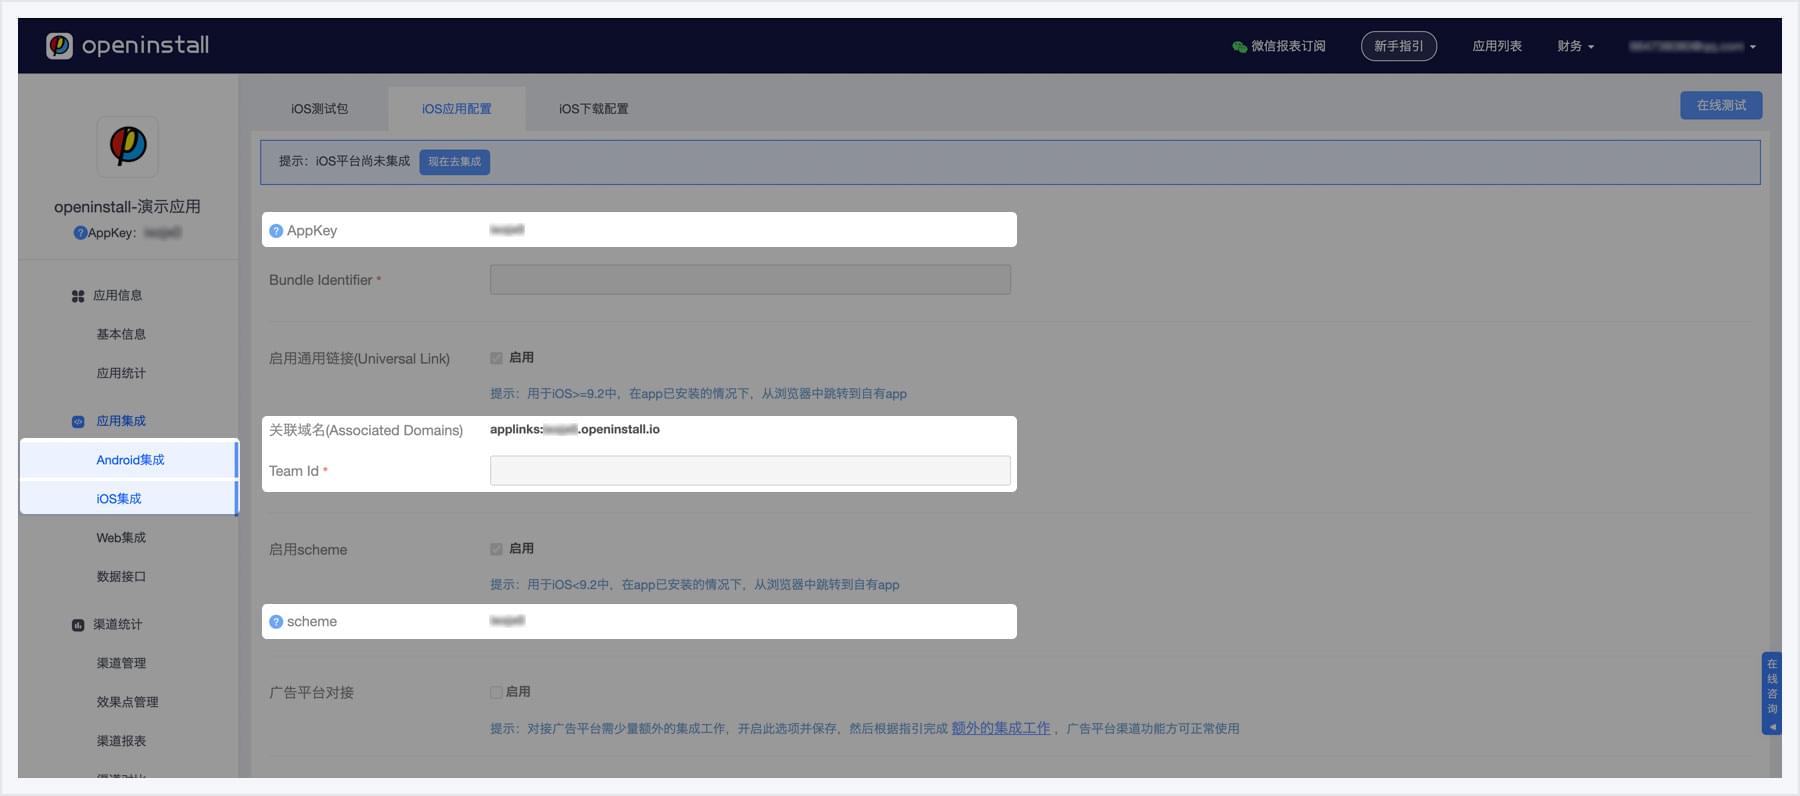1800x796 pixels.
Task: Click the openinstall-演示应用 app name
Action: coord(127,207)
